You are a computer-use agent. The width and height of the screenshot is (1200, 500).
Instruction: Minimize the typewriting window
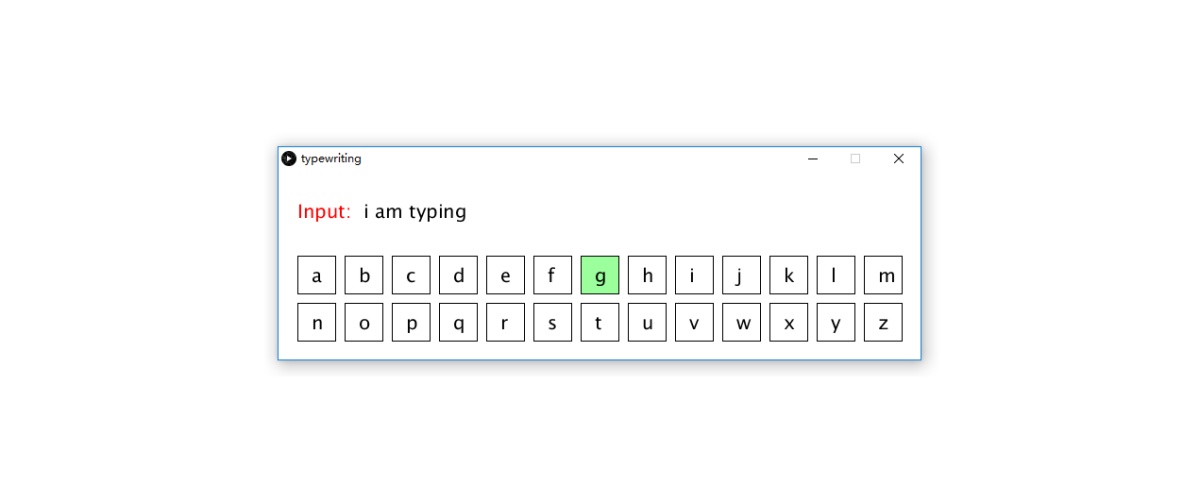tap(813, 158)
